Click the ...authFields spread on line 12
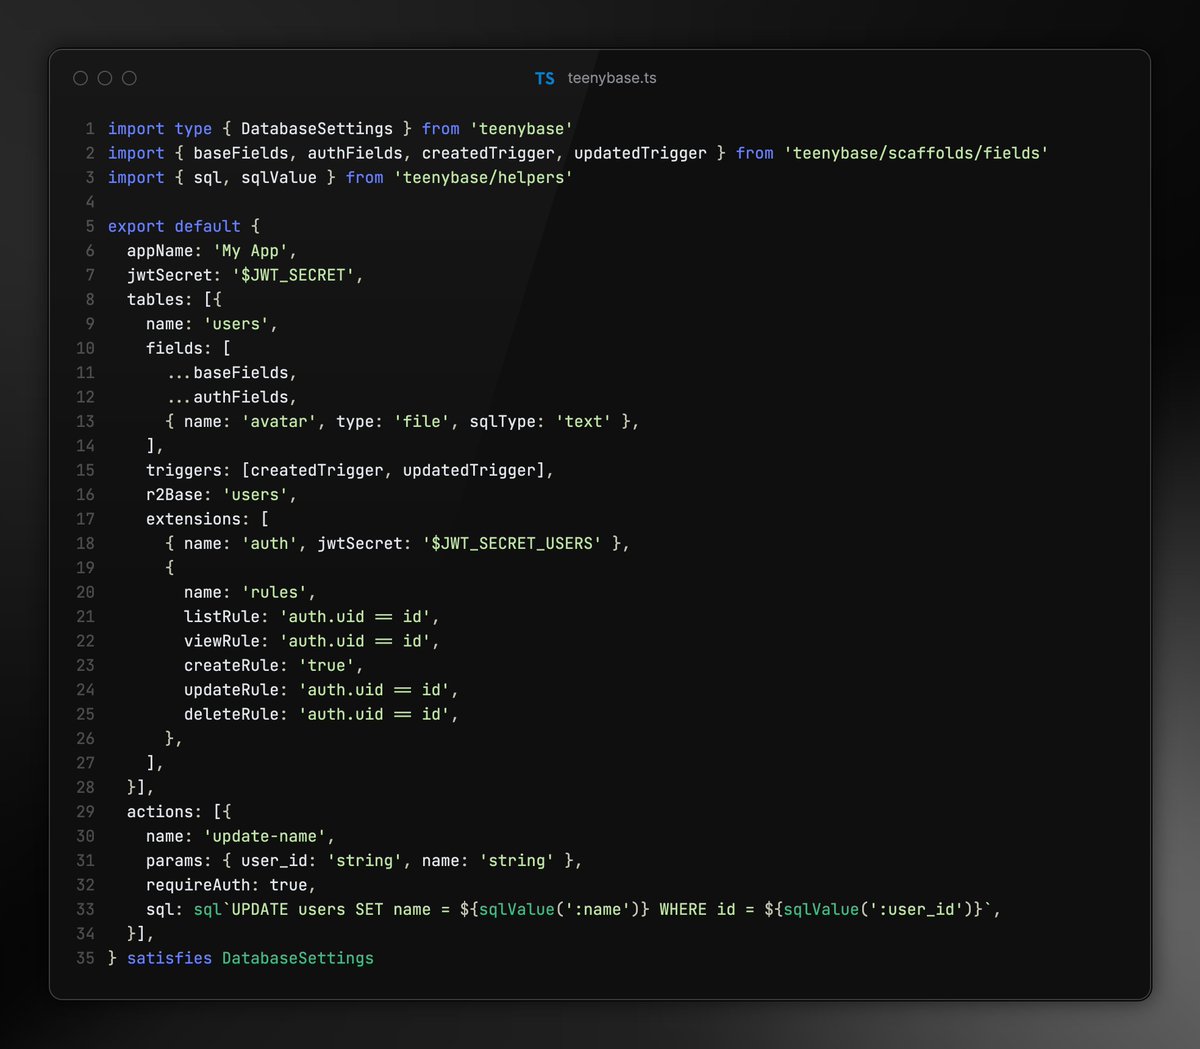This screenshot has height=1049, width=1200. coord(227,397)
